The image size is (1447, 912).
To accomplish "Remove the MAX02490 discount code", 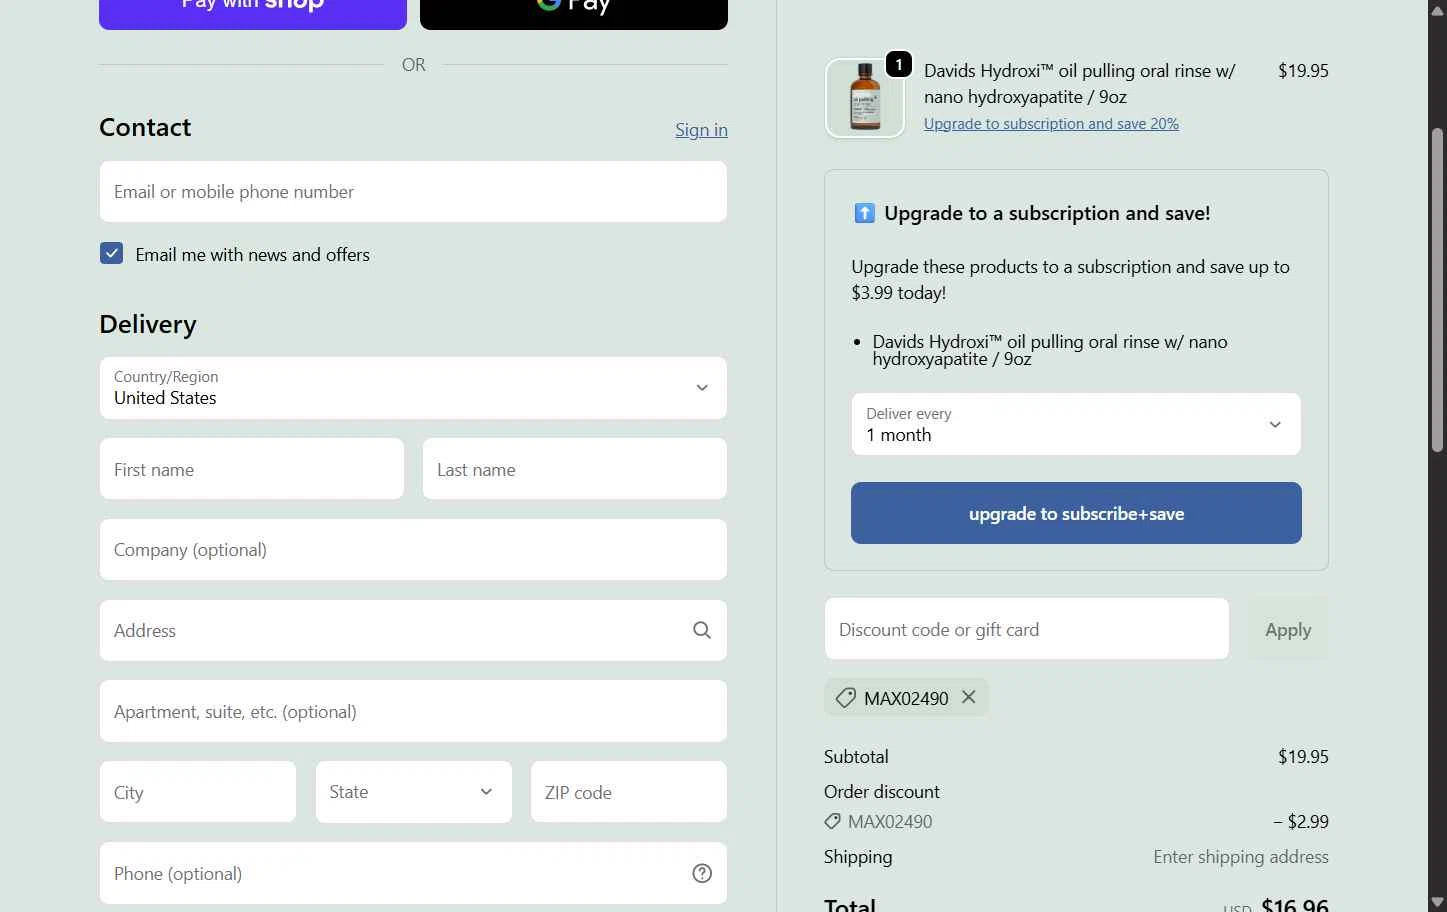I will tap(968, 697).
